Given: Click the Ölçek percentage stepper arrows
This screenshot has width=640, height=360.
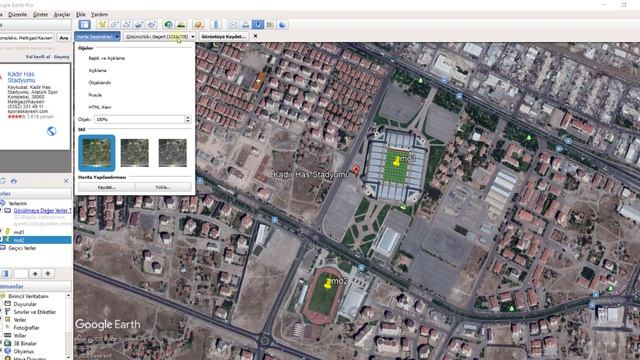Looking at the screenshot, I should 188,119.
